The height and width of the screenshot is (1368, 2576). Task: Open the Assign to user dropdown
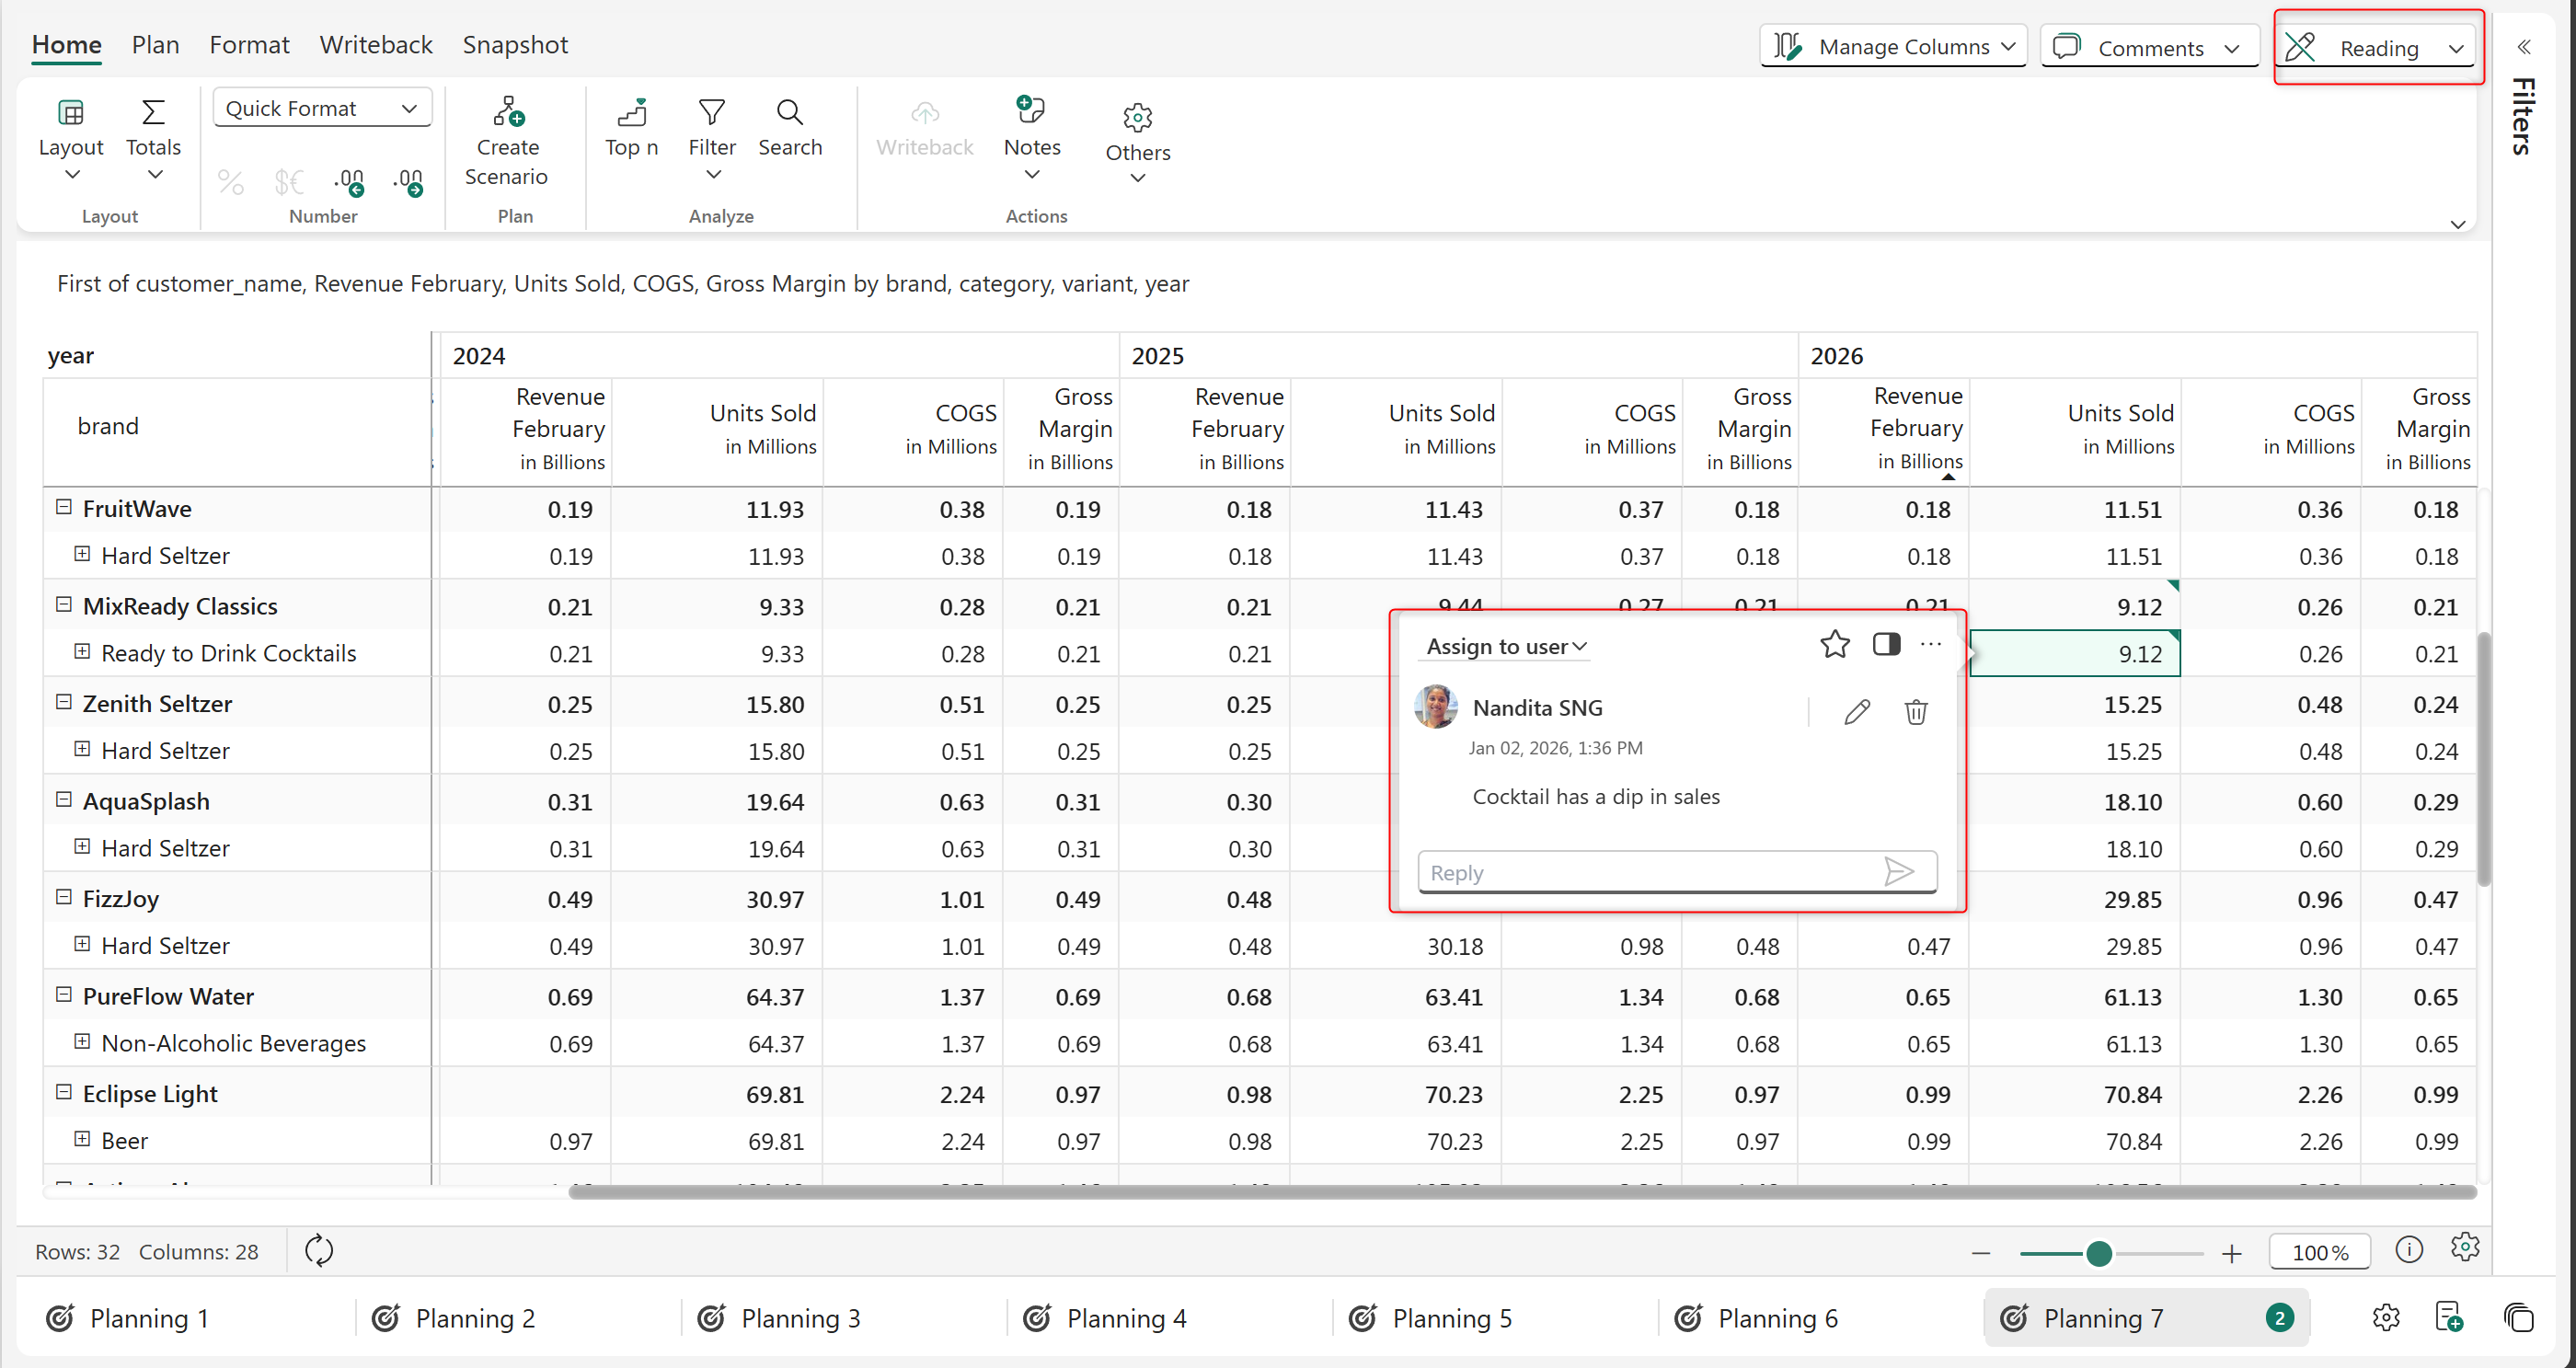click(1505, 646)
